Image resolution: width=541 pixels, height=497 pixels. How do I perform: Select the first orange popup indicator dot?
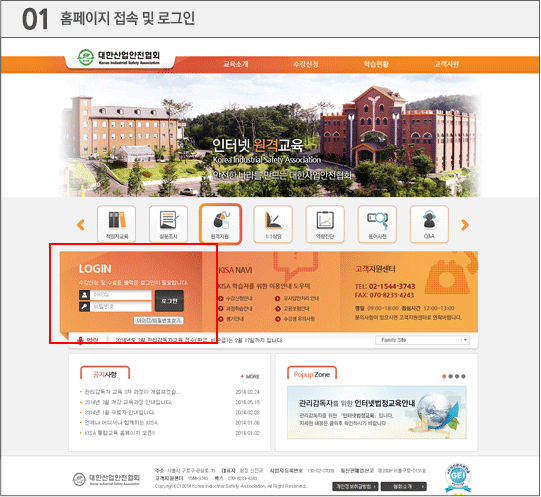click(444, 376)
